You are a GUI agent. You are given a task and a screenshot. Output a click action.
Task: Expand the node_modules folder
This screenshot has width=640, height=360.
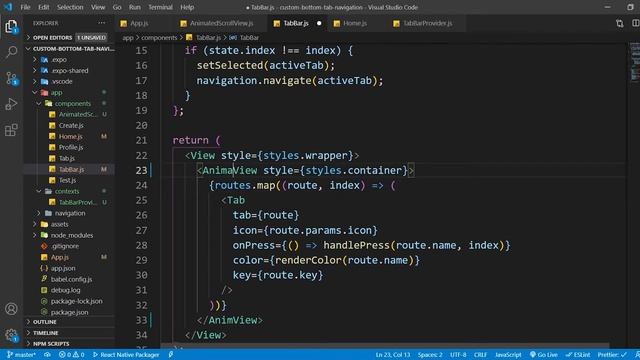pos(69,235)
